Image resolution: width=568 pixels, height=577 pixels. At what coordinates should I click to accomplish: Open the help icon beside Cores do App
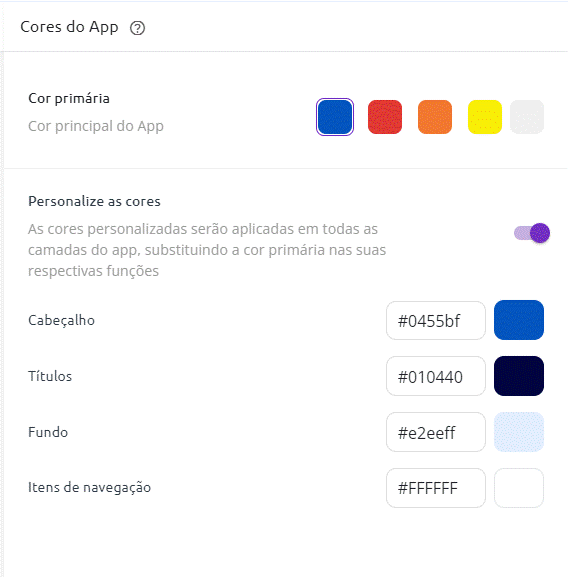pos(138,28)
